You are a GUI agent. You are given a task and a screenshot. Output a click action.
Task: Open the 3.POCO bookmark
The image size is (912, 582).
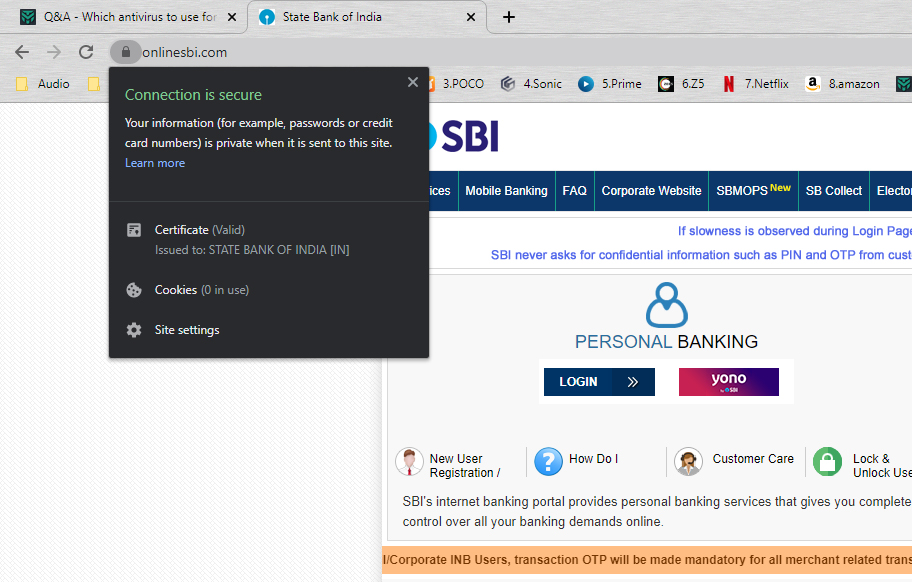tap(455, 84)
